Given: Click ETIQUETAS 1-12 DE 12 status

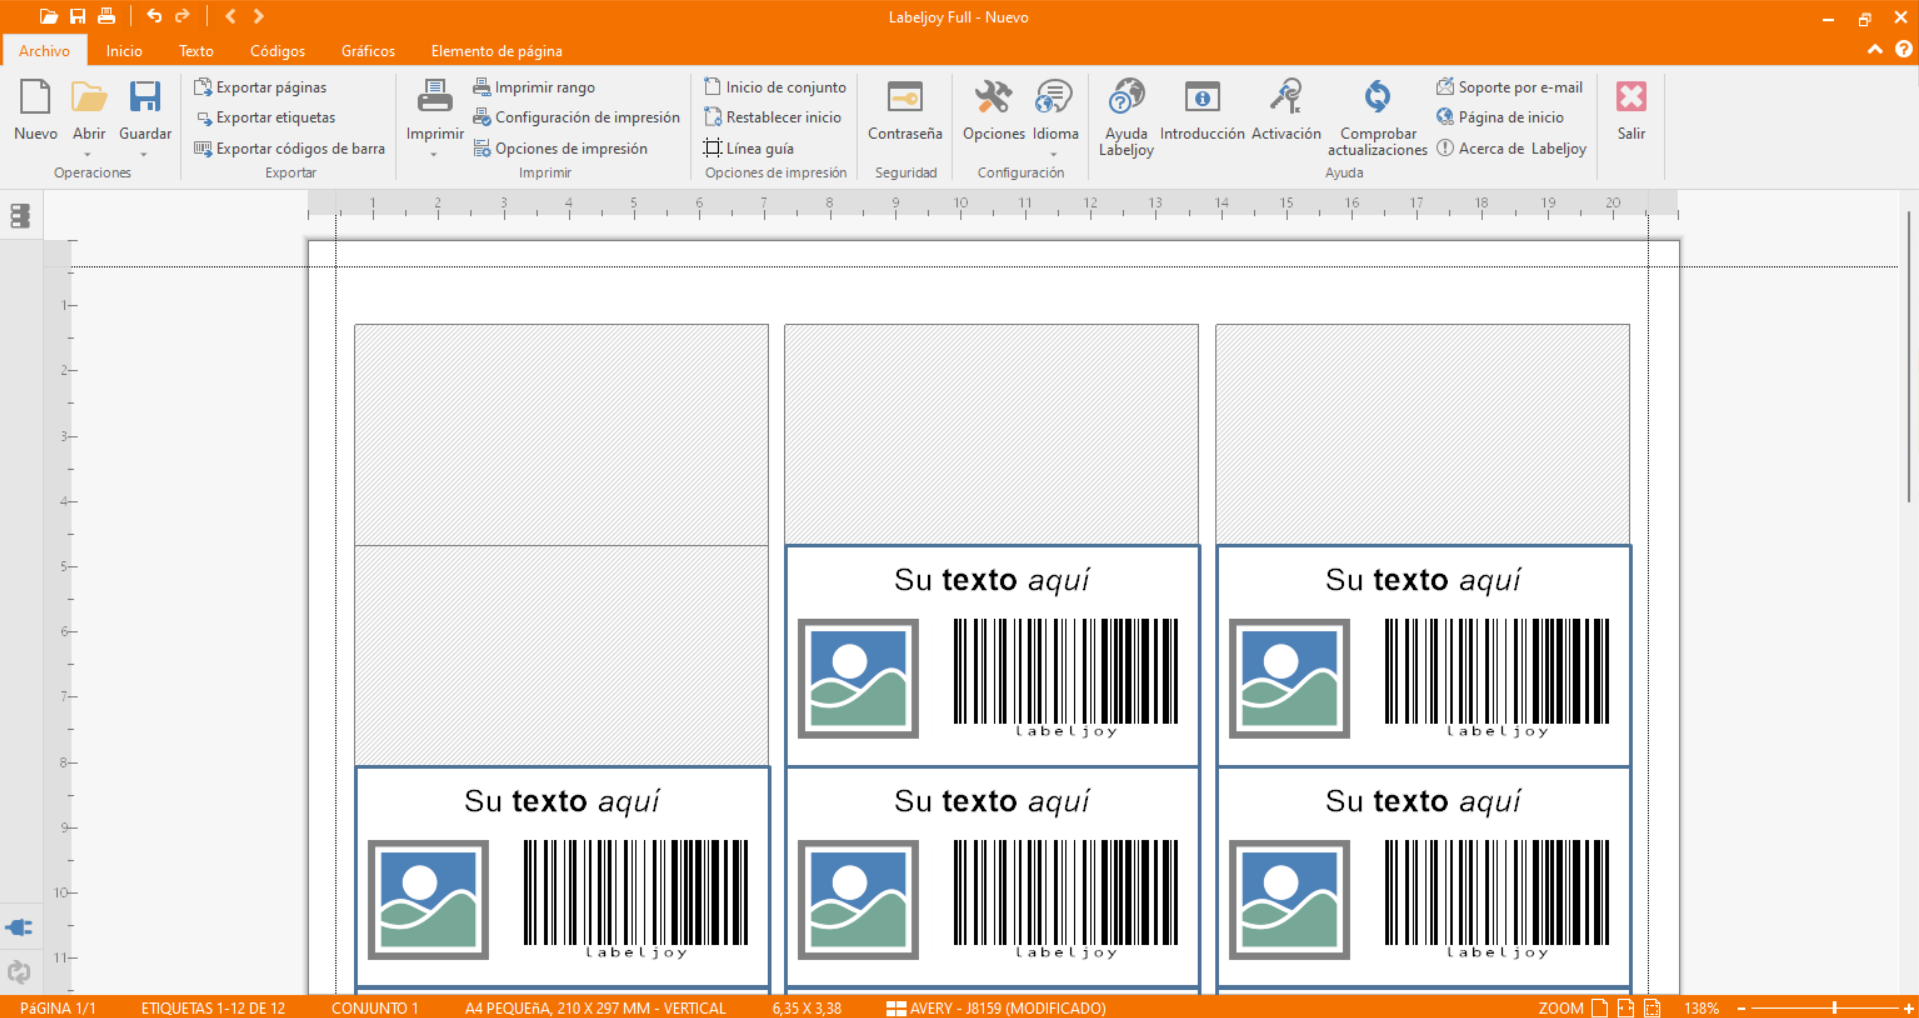Looking at the screenshot, I should click(213, 1008).
